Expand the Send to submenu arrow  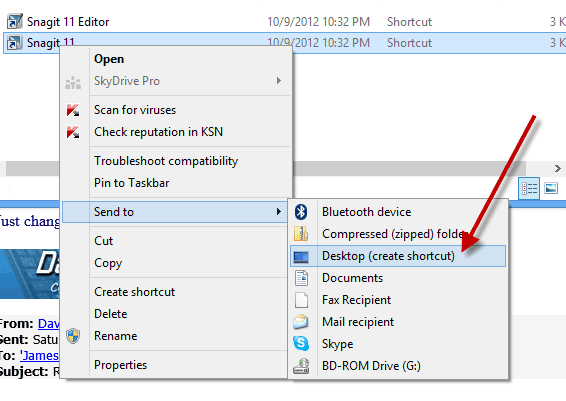coord(278,212)
